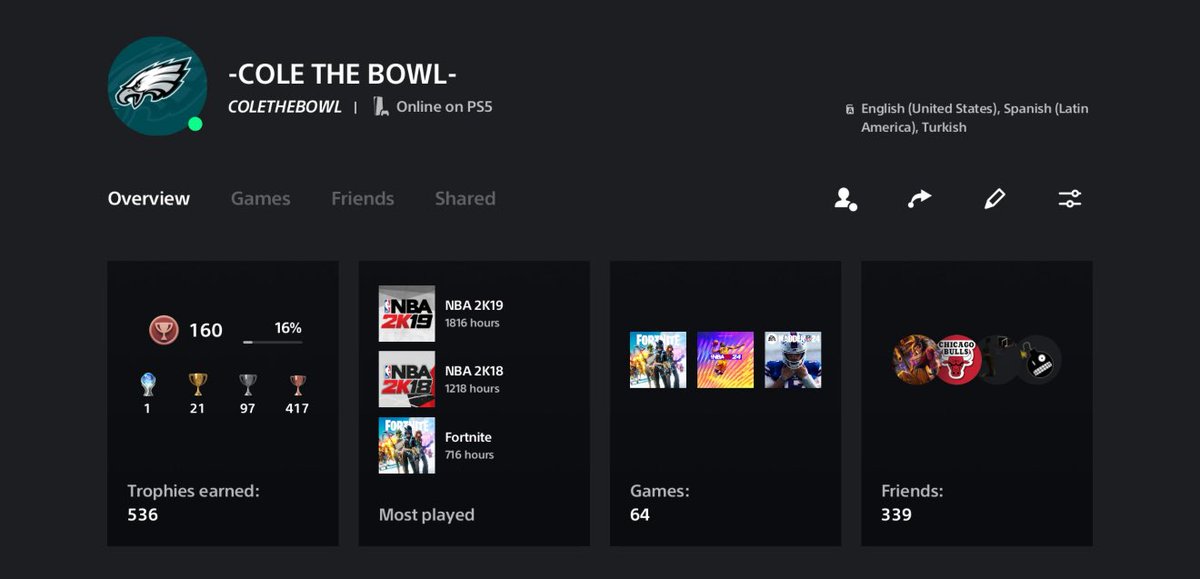Click the languages icon beside English
The width and height of the screenshot is (1200, 579).
[x=850, y=109]
